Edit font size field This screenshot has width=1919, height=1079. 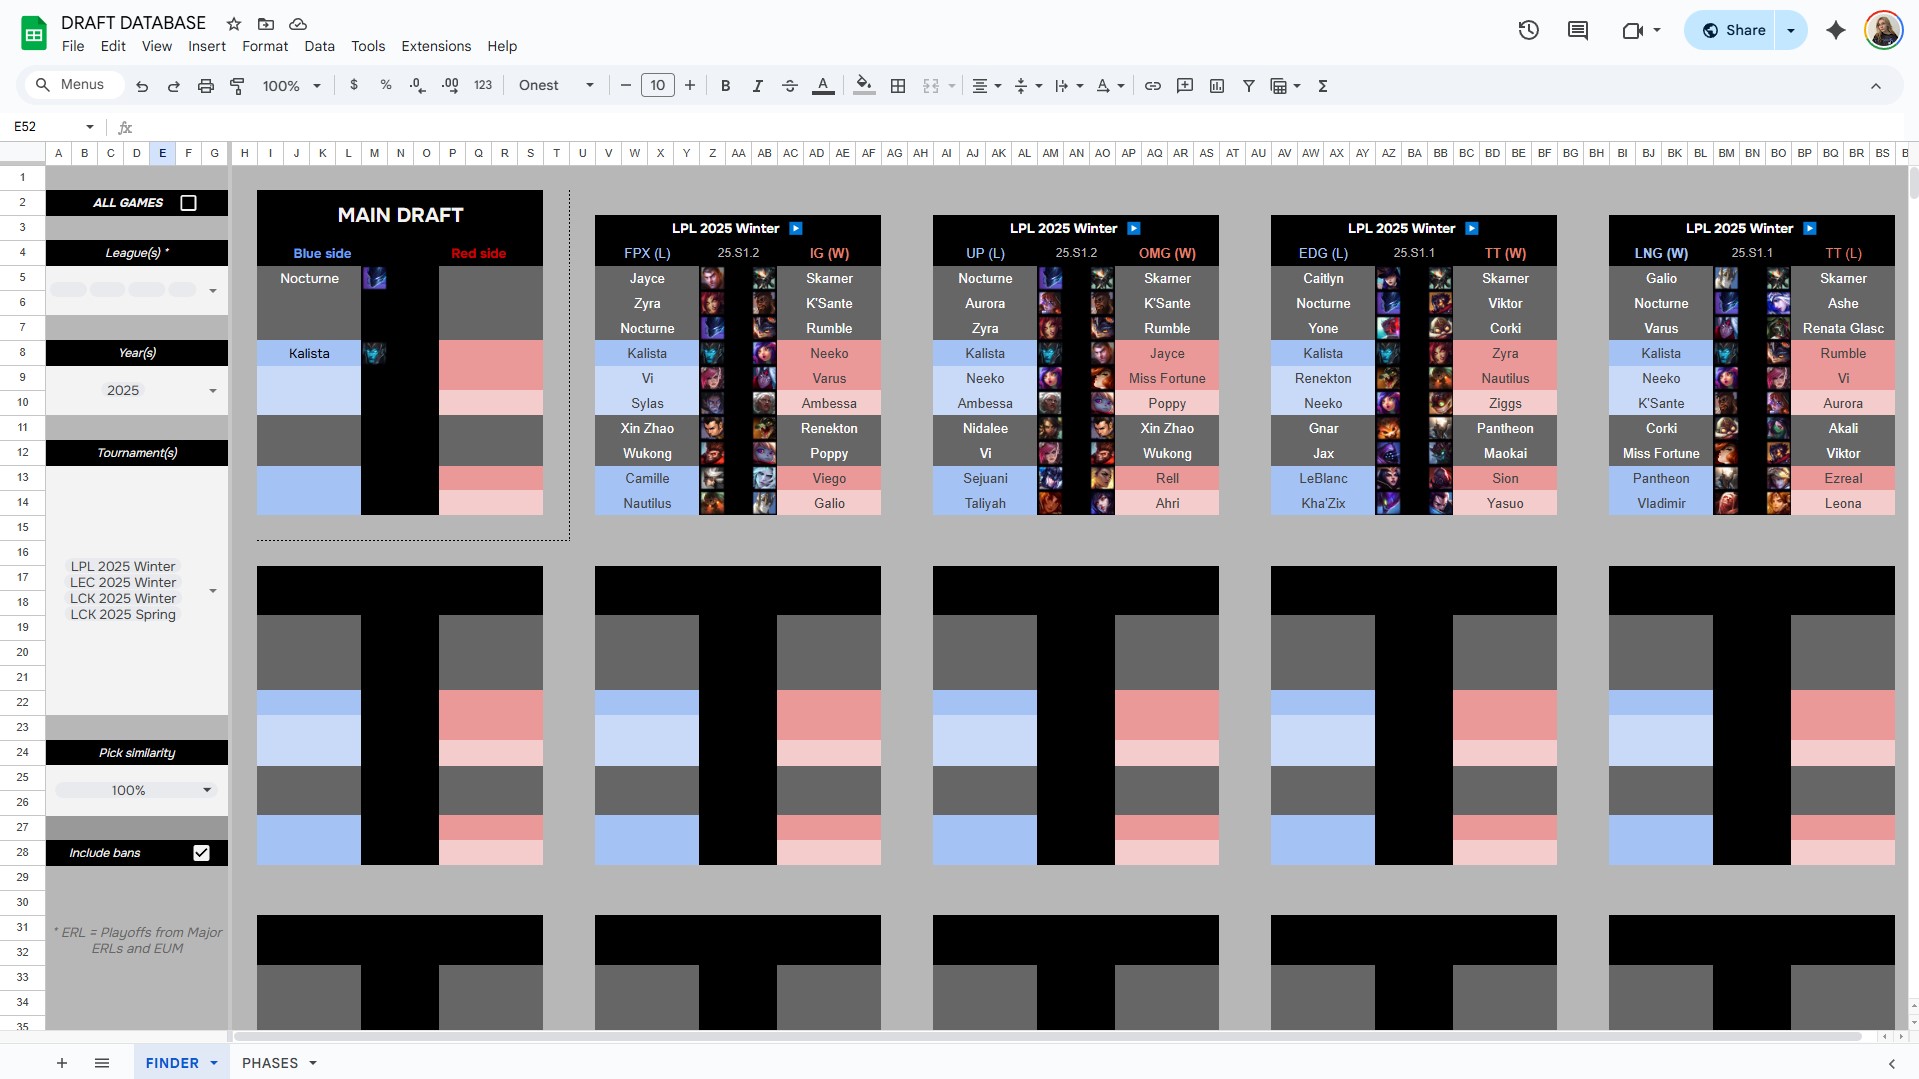pos(657,86)
